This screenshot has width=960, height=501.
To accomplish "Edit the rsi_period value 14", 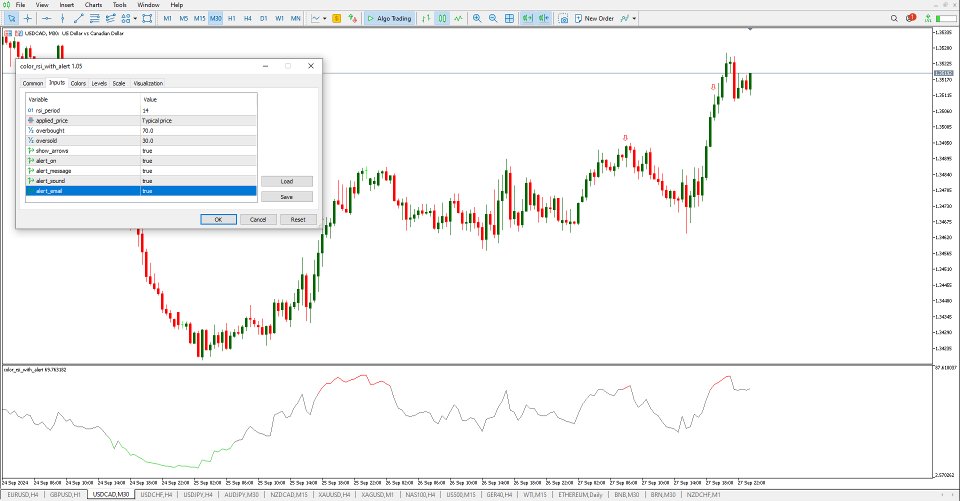I will click(x=198, y=110).
